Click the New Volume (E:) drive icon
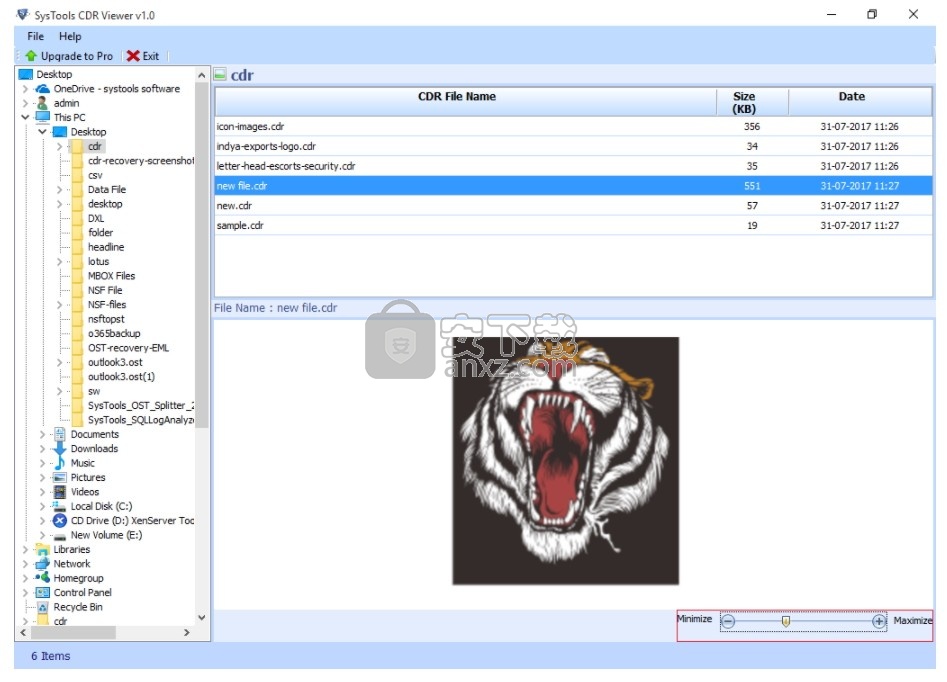The height and width of the screenshot is (682, 947). [59, 536]
